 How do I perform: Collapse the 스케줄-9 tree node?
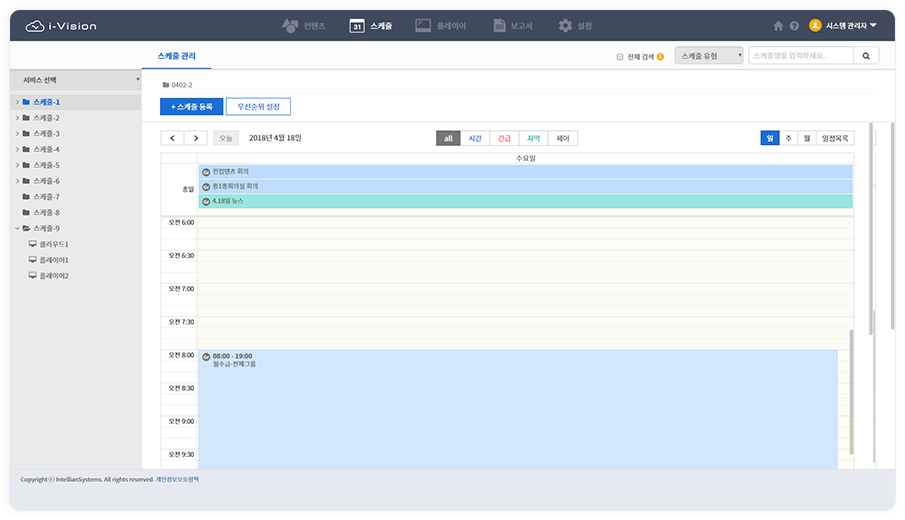click(17, 229)
